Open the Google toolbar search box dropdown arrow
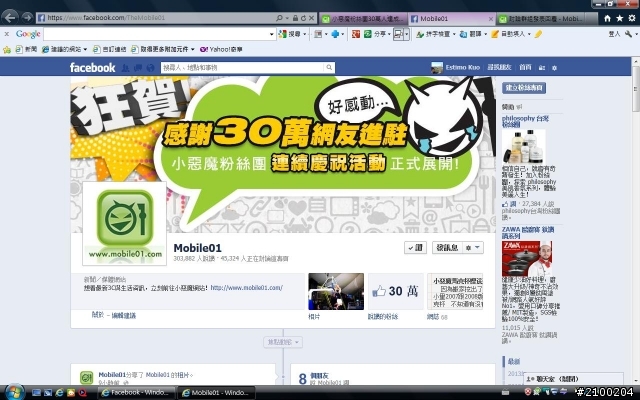640x400 pixels. pyautogui.click(x=272, y=34)
